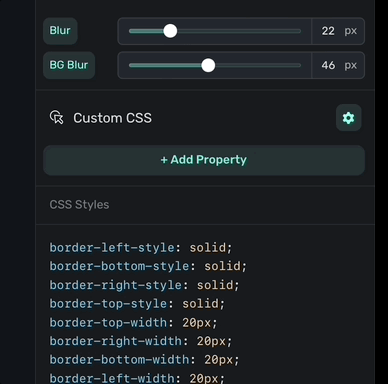Select the border-bottom-style: solid line
This screenshot has width=388, height=384.
coord(148,266)
